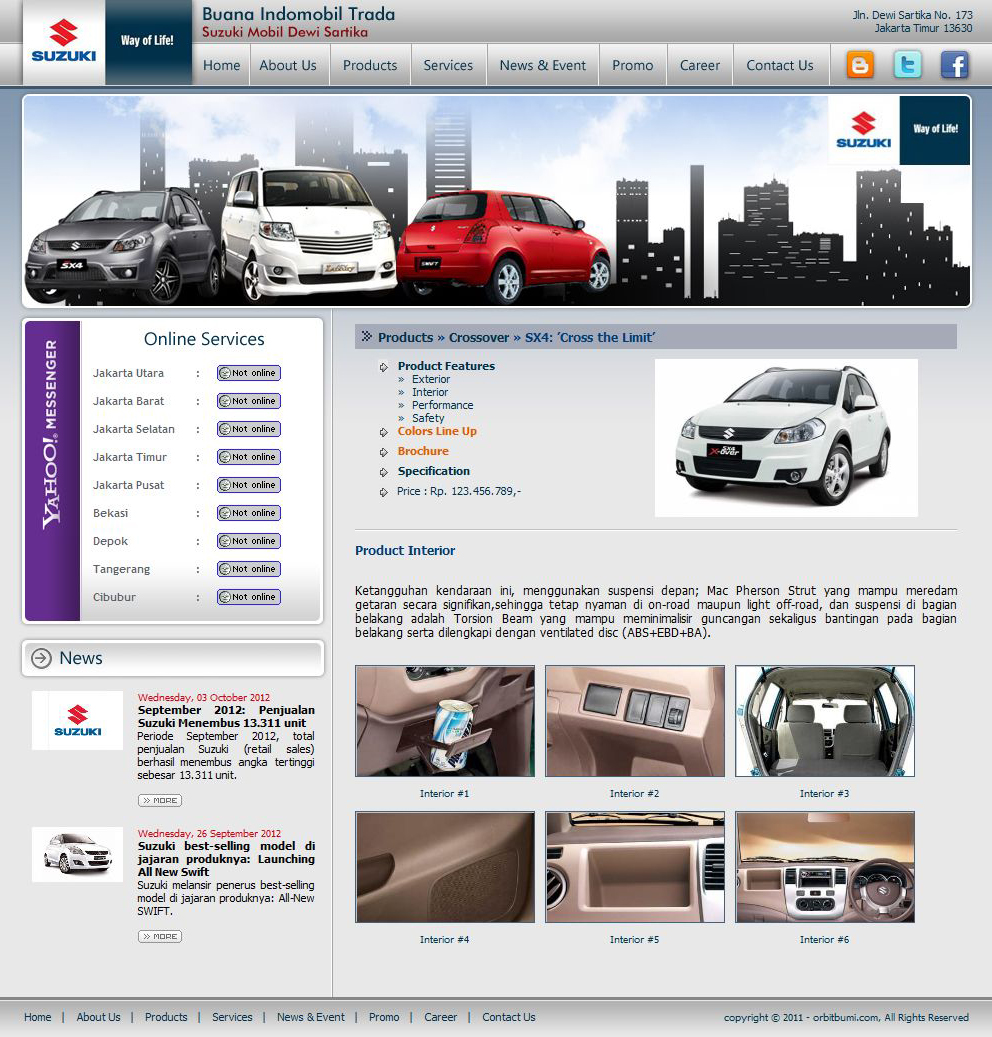This screenshot has height=1037, width=992.
Task: Click Jakarta Utara Yahoo status badge
Action: 249,373
